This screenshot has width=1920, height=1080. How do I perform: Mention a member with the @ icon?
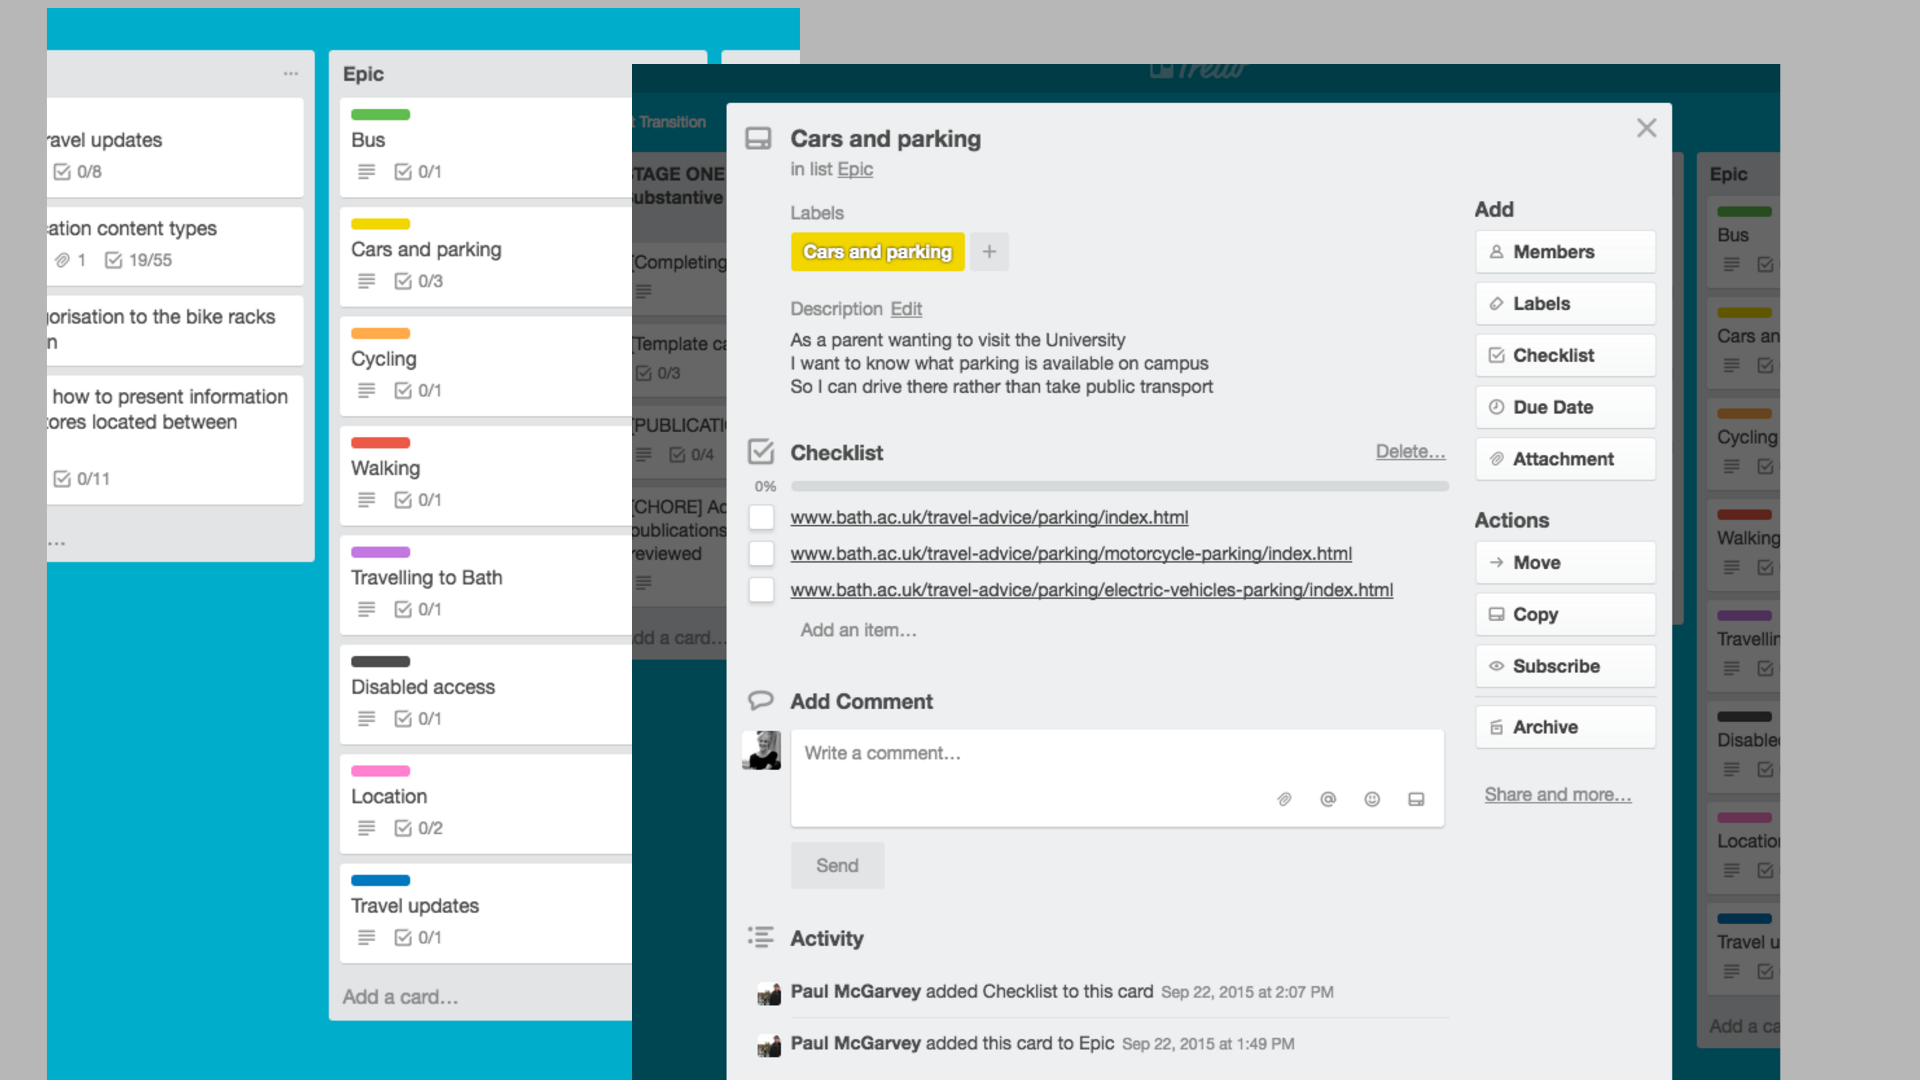point(1328,799)
